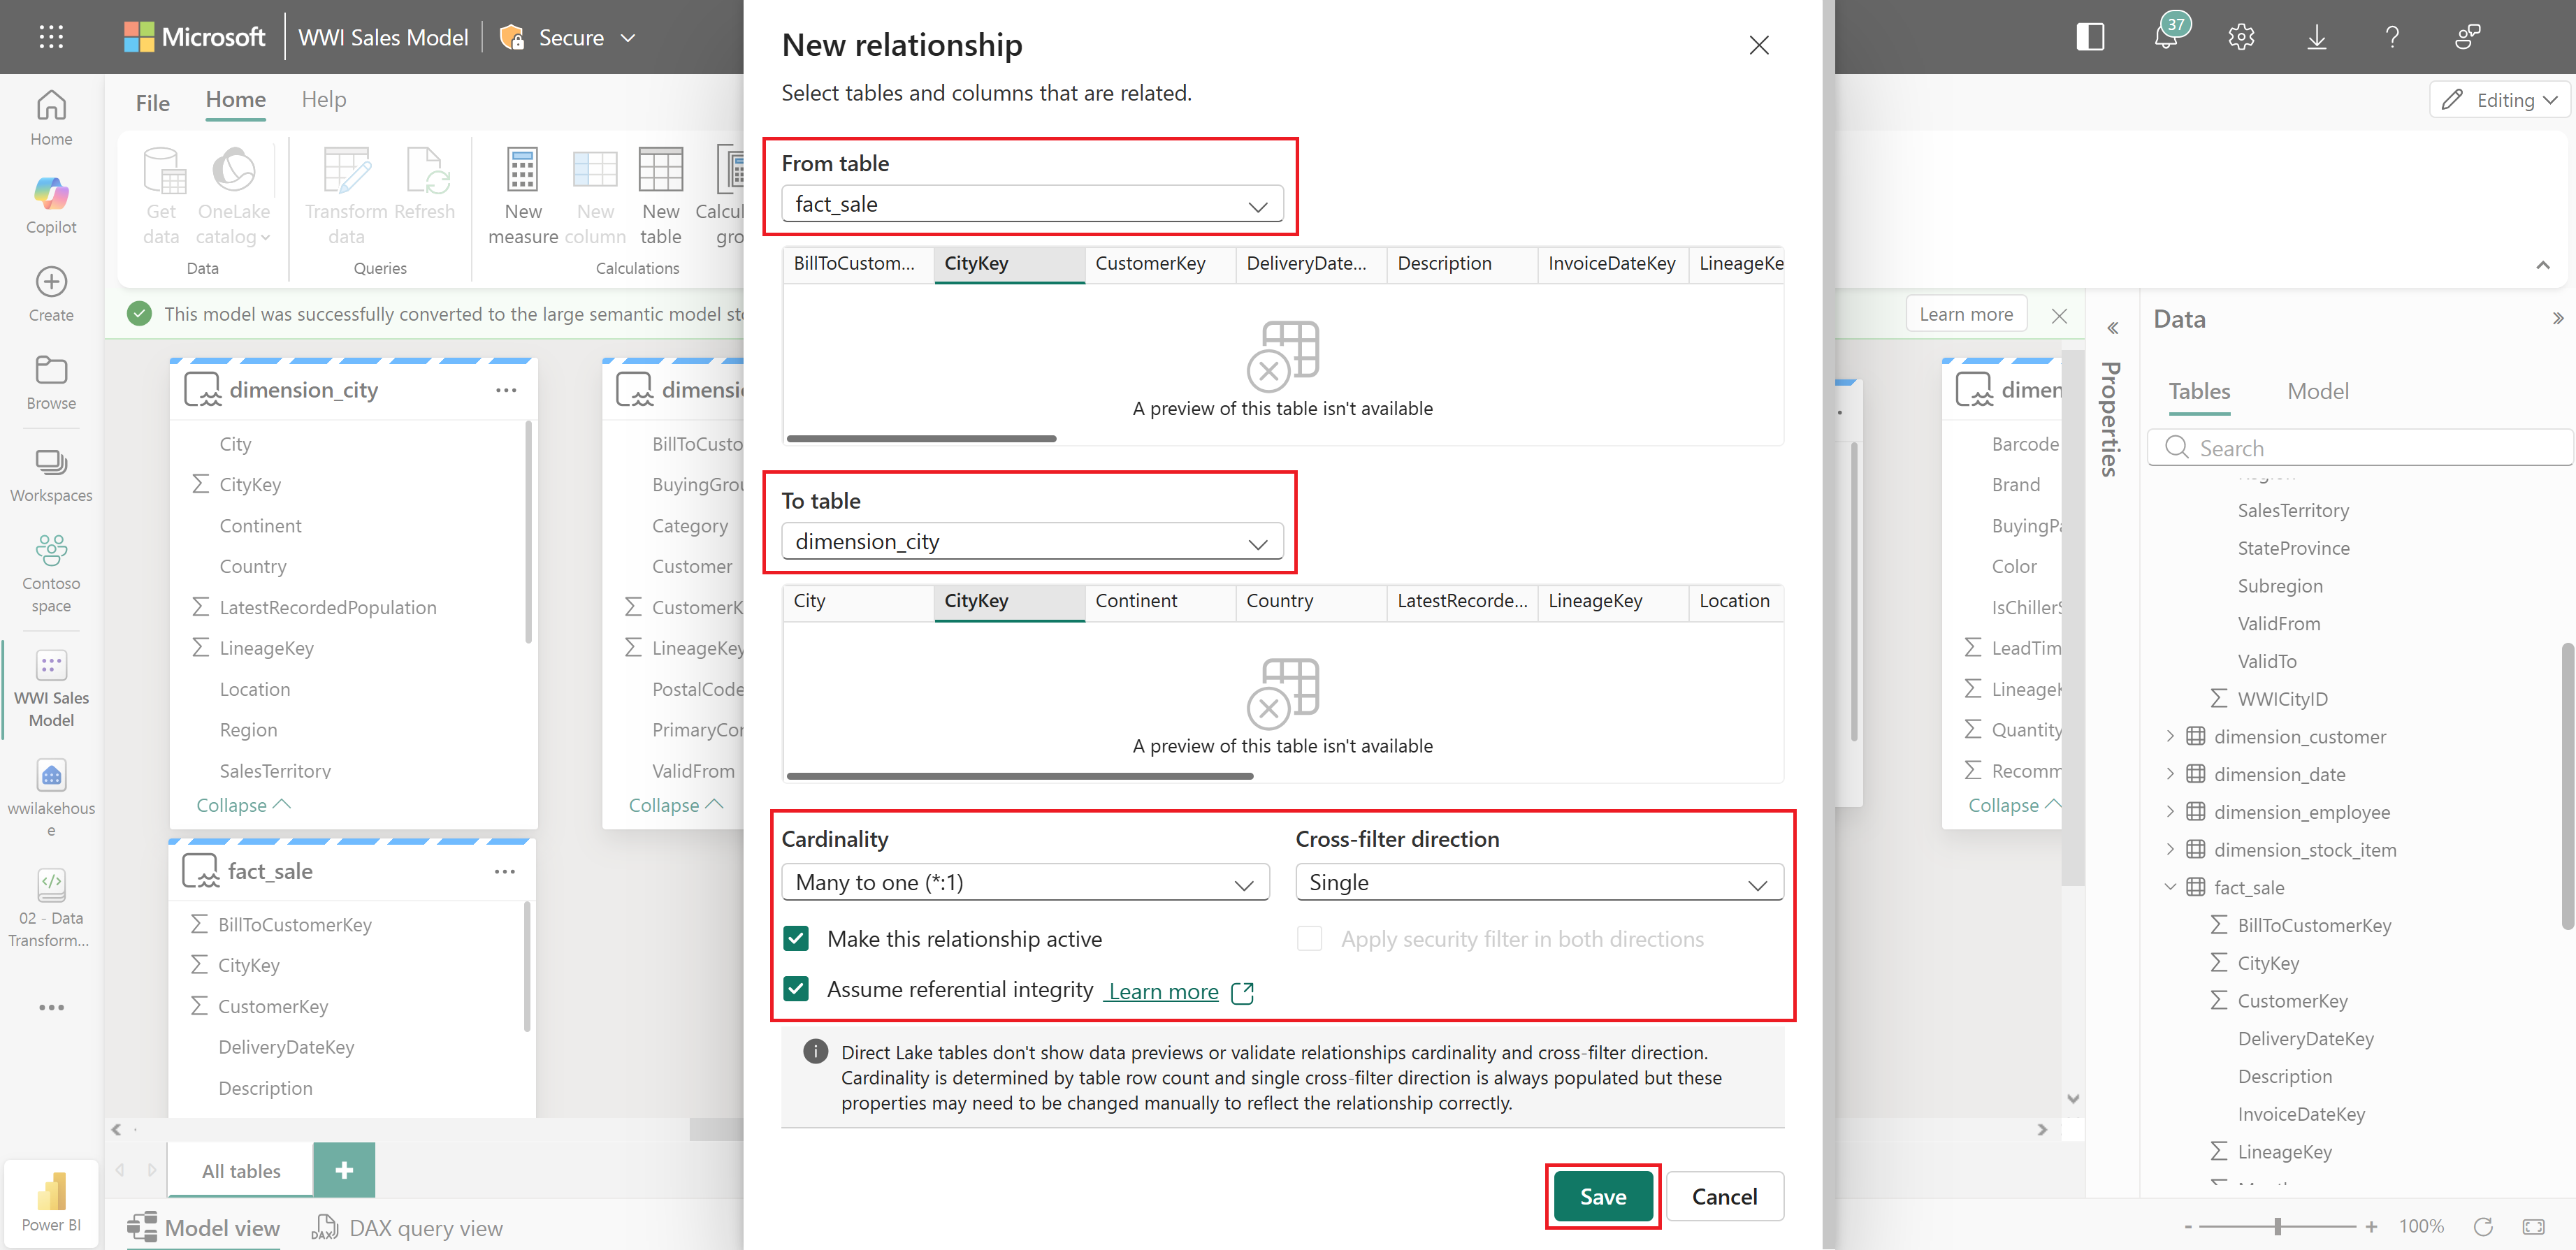
Task: Click Learn more link beside referential integrity
Action: click(1162, 991)
